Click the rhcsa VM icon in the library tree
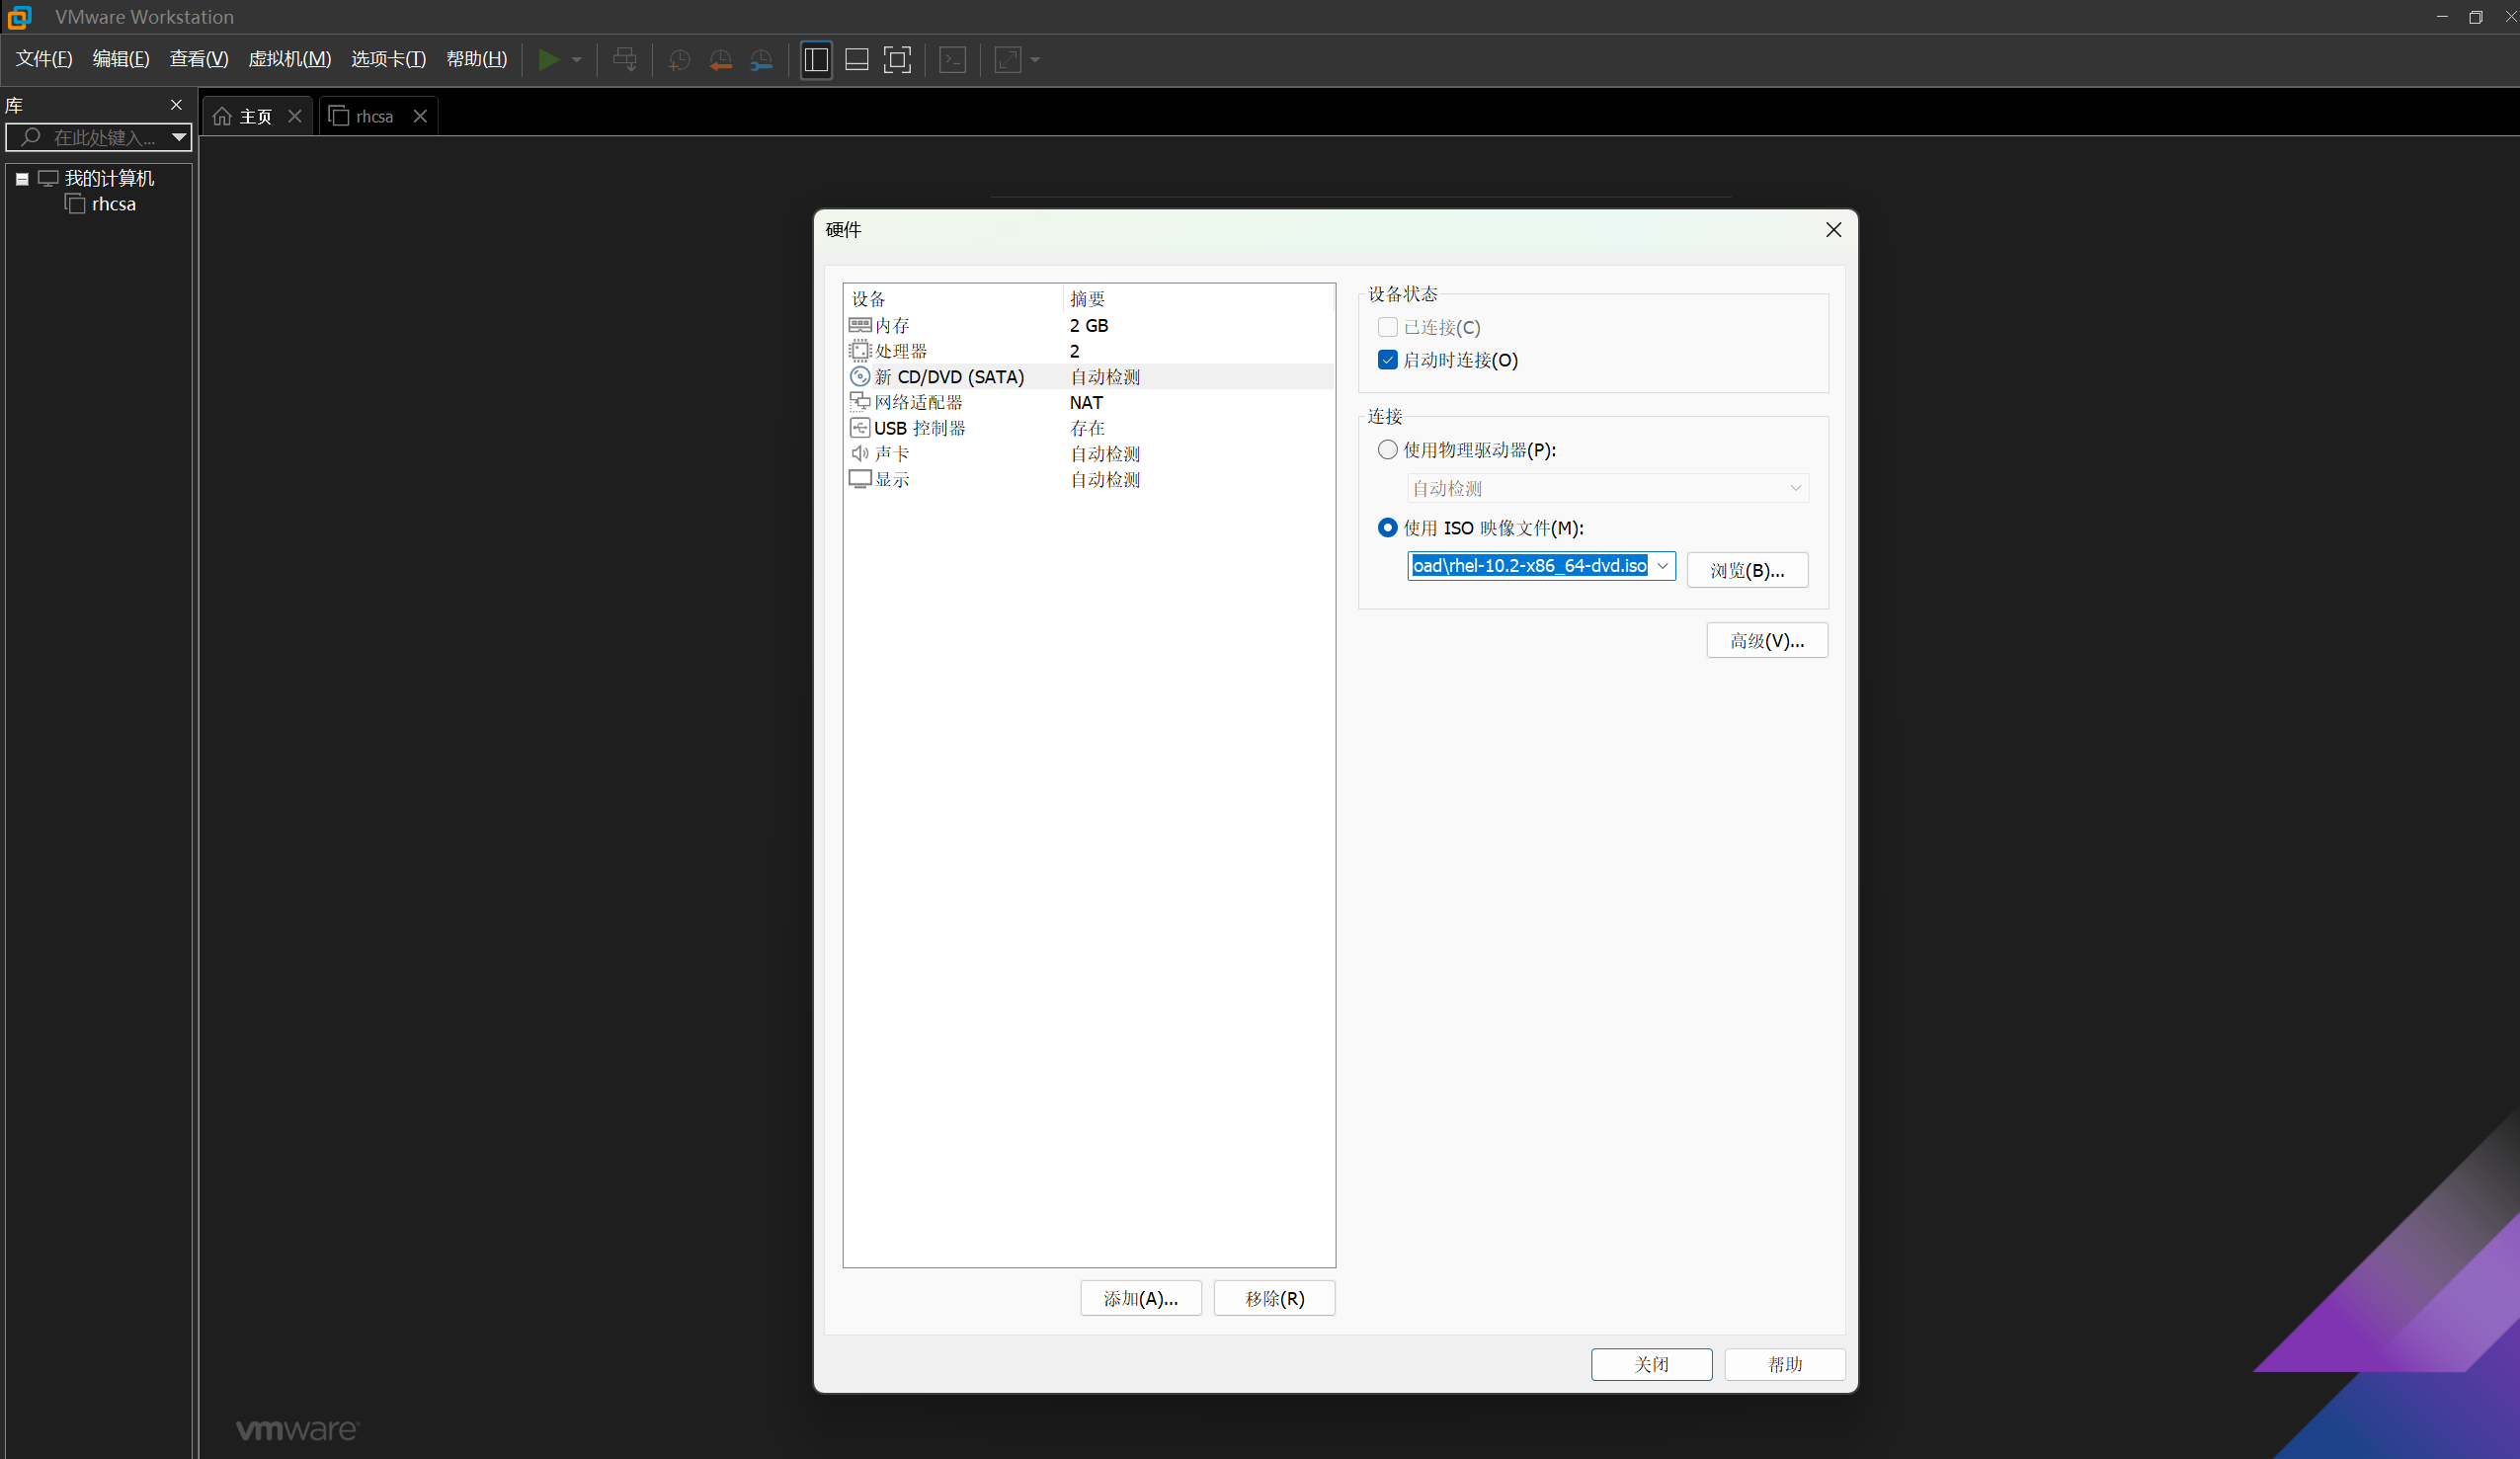This screenshot has height=1459, width=2520. (x=75, y=204)
